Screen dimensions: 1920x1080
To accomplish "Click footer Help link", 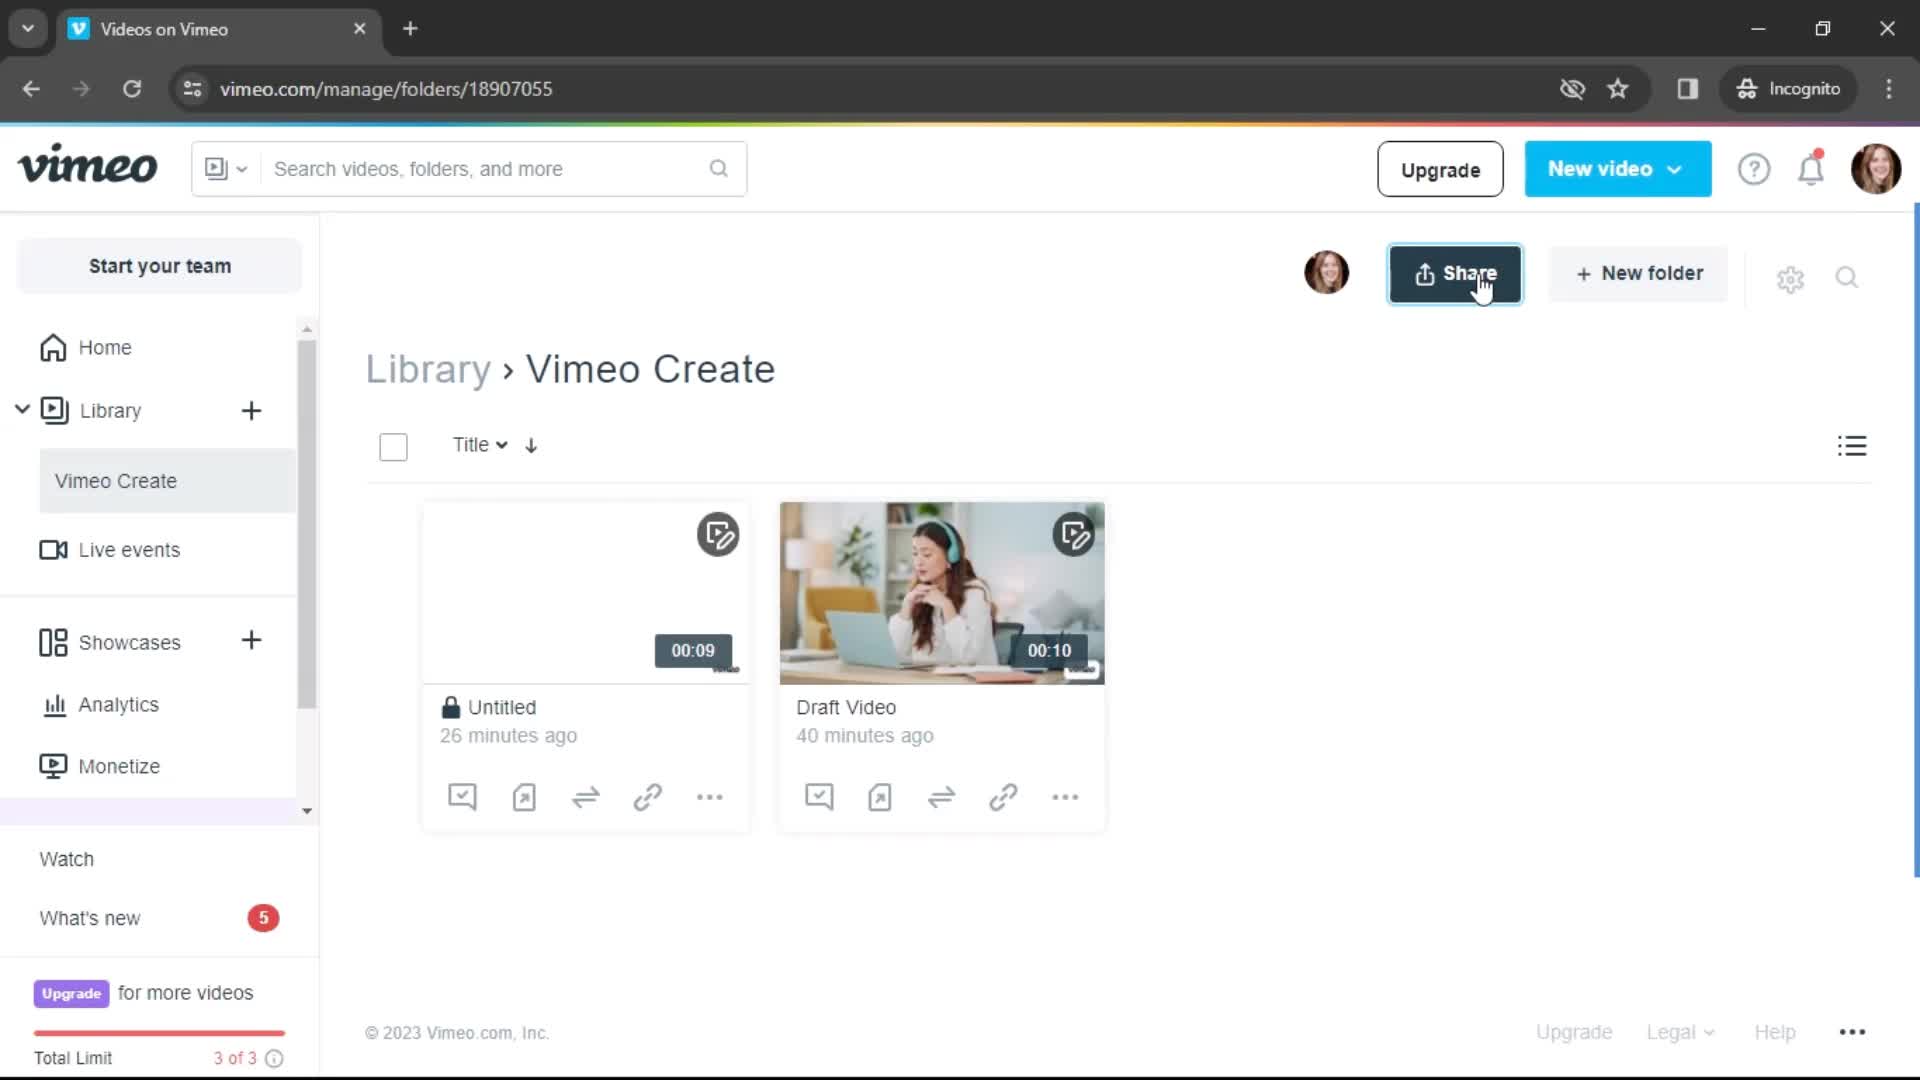I will 1775,1032.
